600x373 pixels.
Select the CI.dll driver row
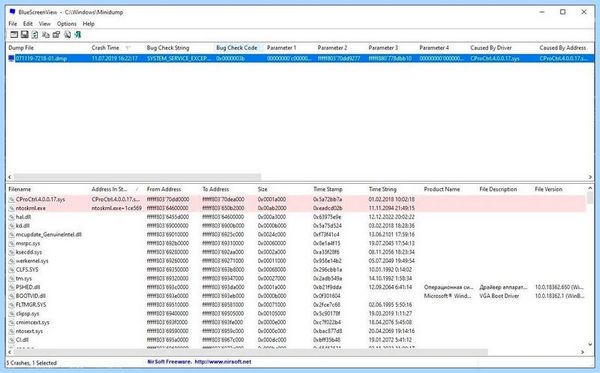[297, 340]
